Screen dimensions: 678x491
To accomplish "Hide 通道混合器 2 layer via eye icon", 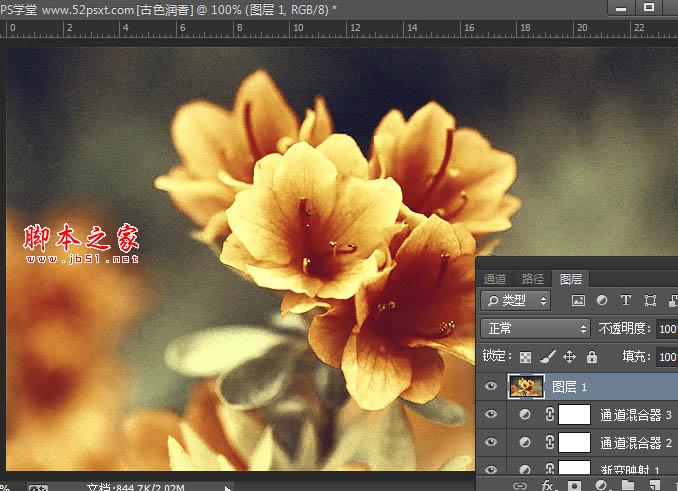I will pyautogui.click(x=491, y=442).
